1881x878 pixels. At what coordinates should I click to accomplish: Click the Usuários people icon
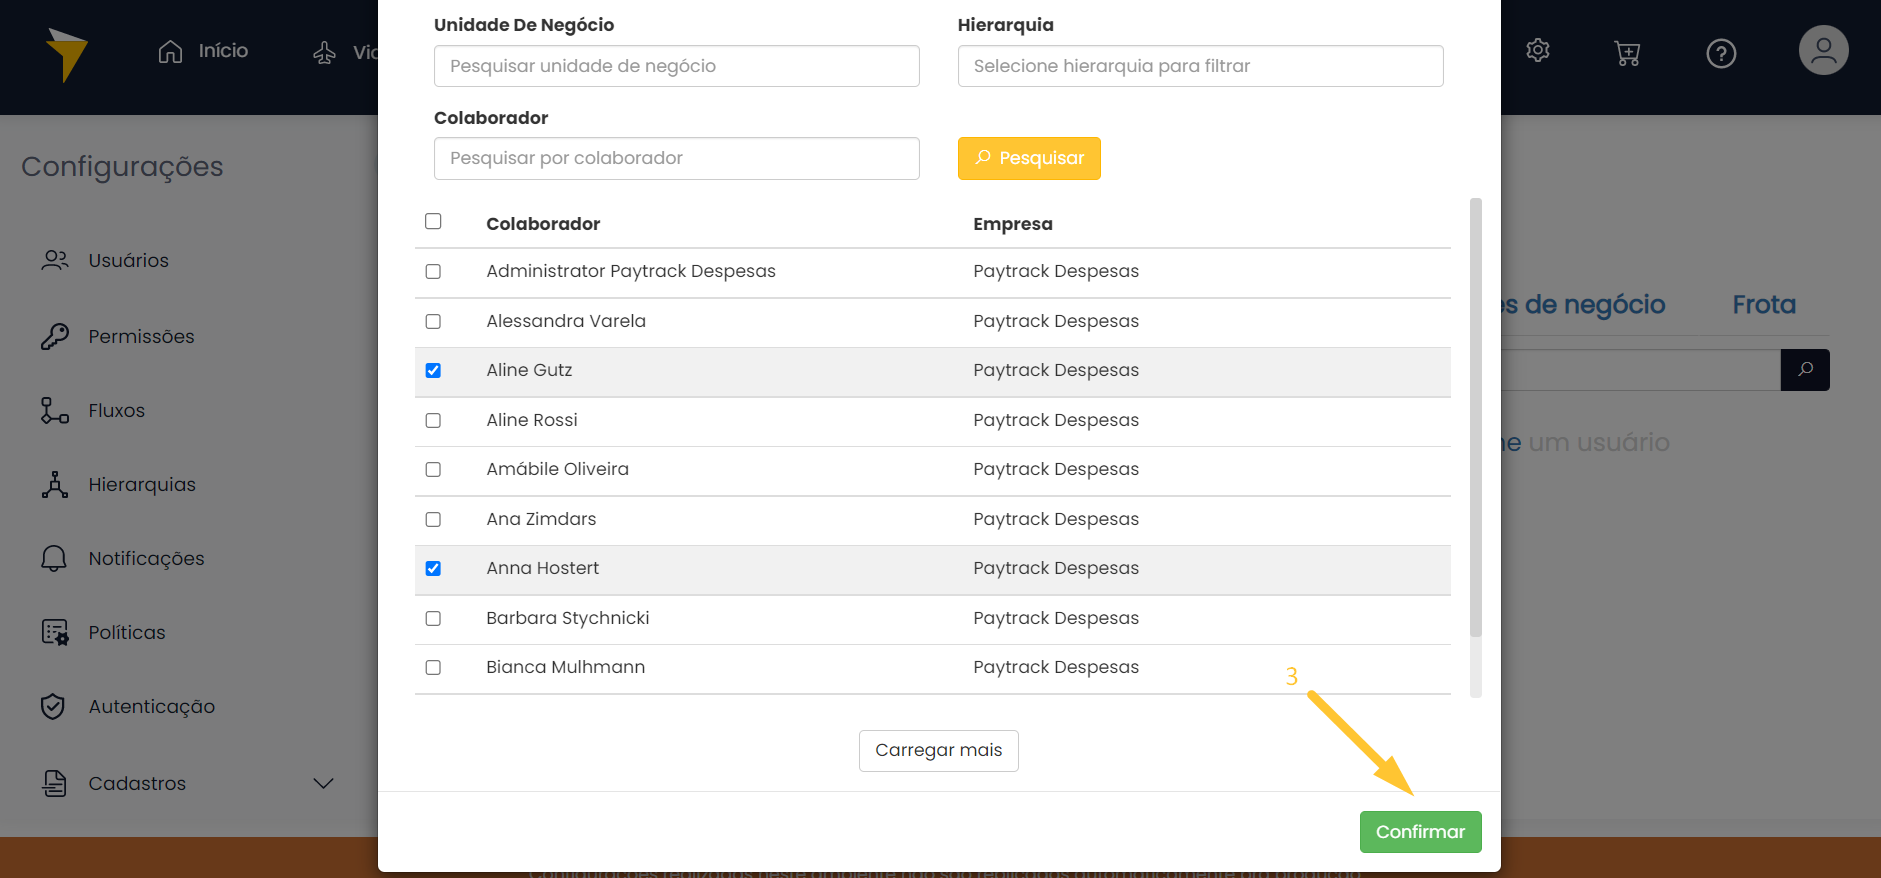point(55,260)
